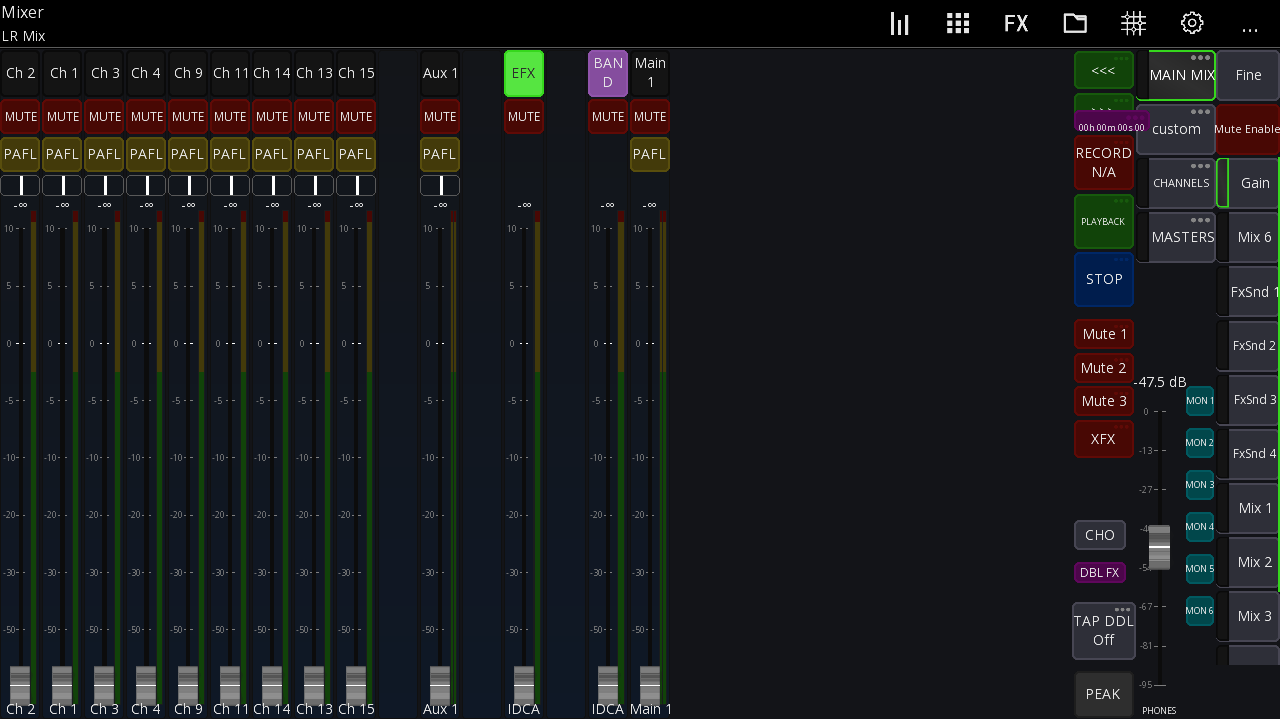Select the green EFX DCA button

pos(524,74)
